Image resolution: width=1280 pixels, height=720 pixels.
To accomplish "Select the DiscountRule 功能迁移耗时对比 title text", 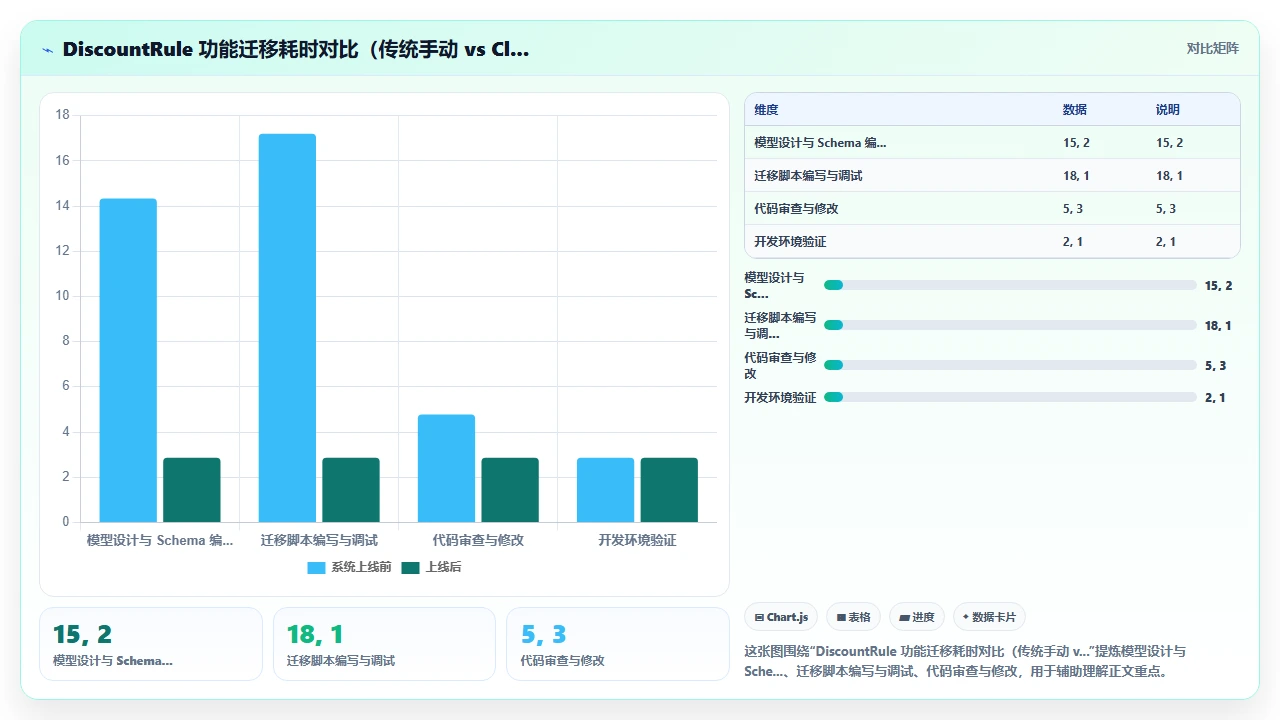I will pyautogui.click(x=296, y=49).
